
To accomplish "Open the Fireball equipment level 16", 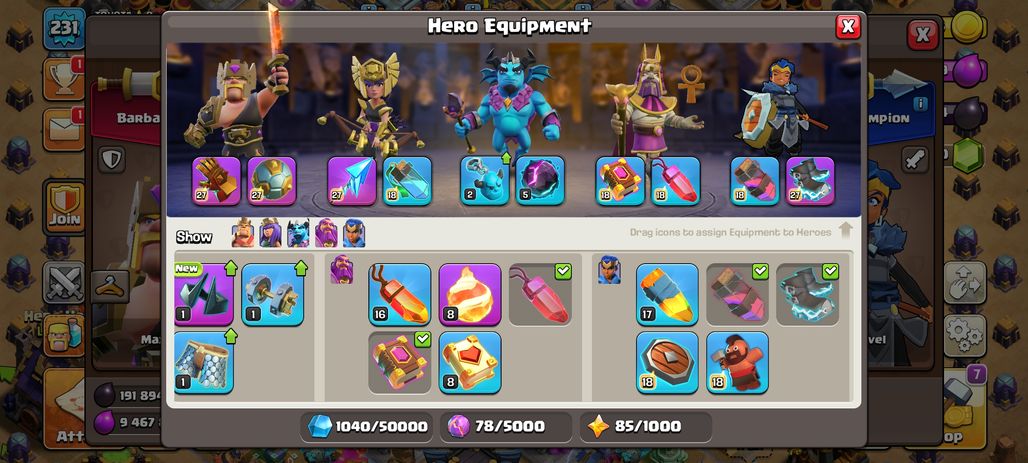I will (x=400, y=294).
